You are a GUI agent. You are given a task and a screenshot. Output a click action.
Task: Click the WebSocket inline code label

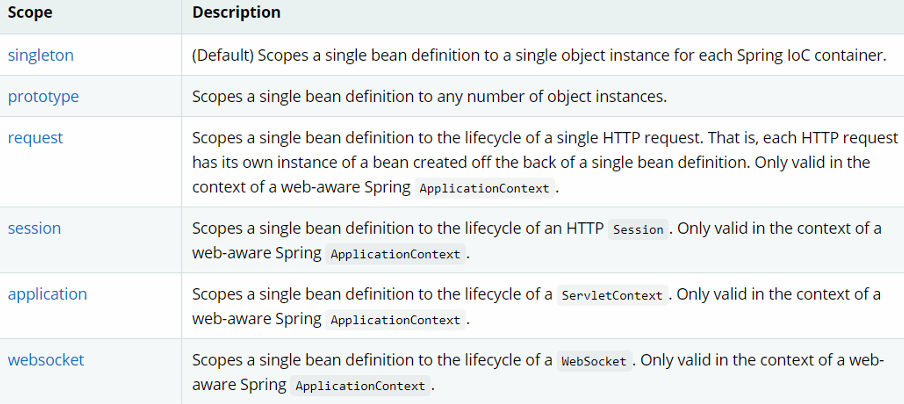point(594,361)
